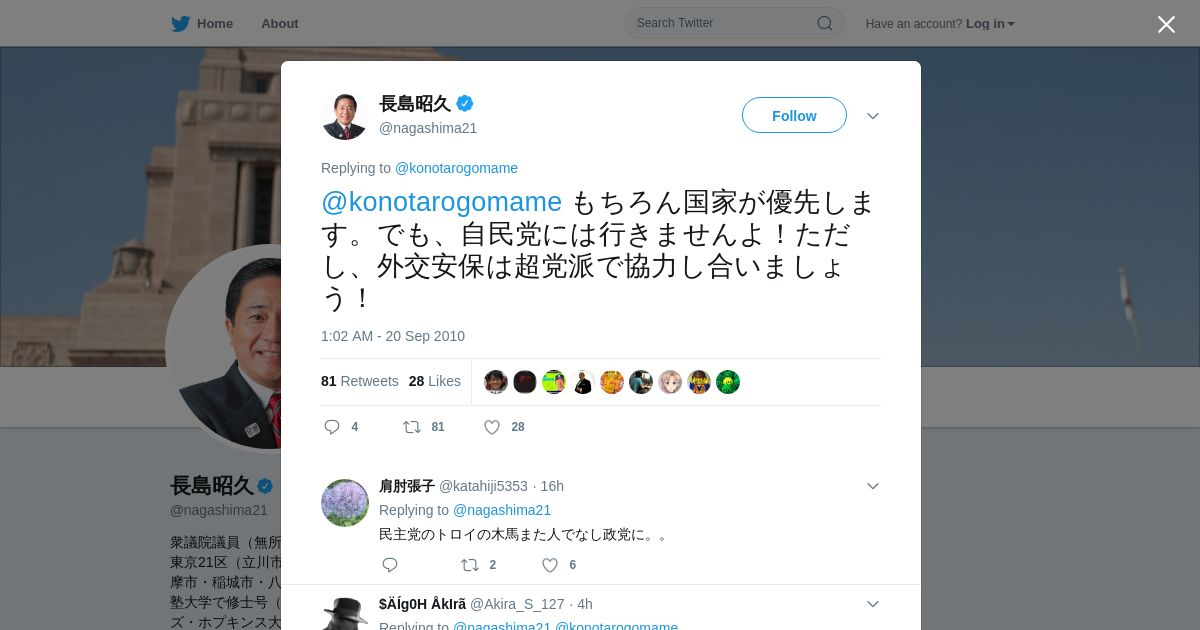This screenshot has width=1200, height=630.
Task: Like katahiji5353's reply with 6 likes
Action: click(x=550, y=565)
